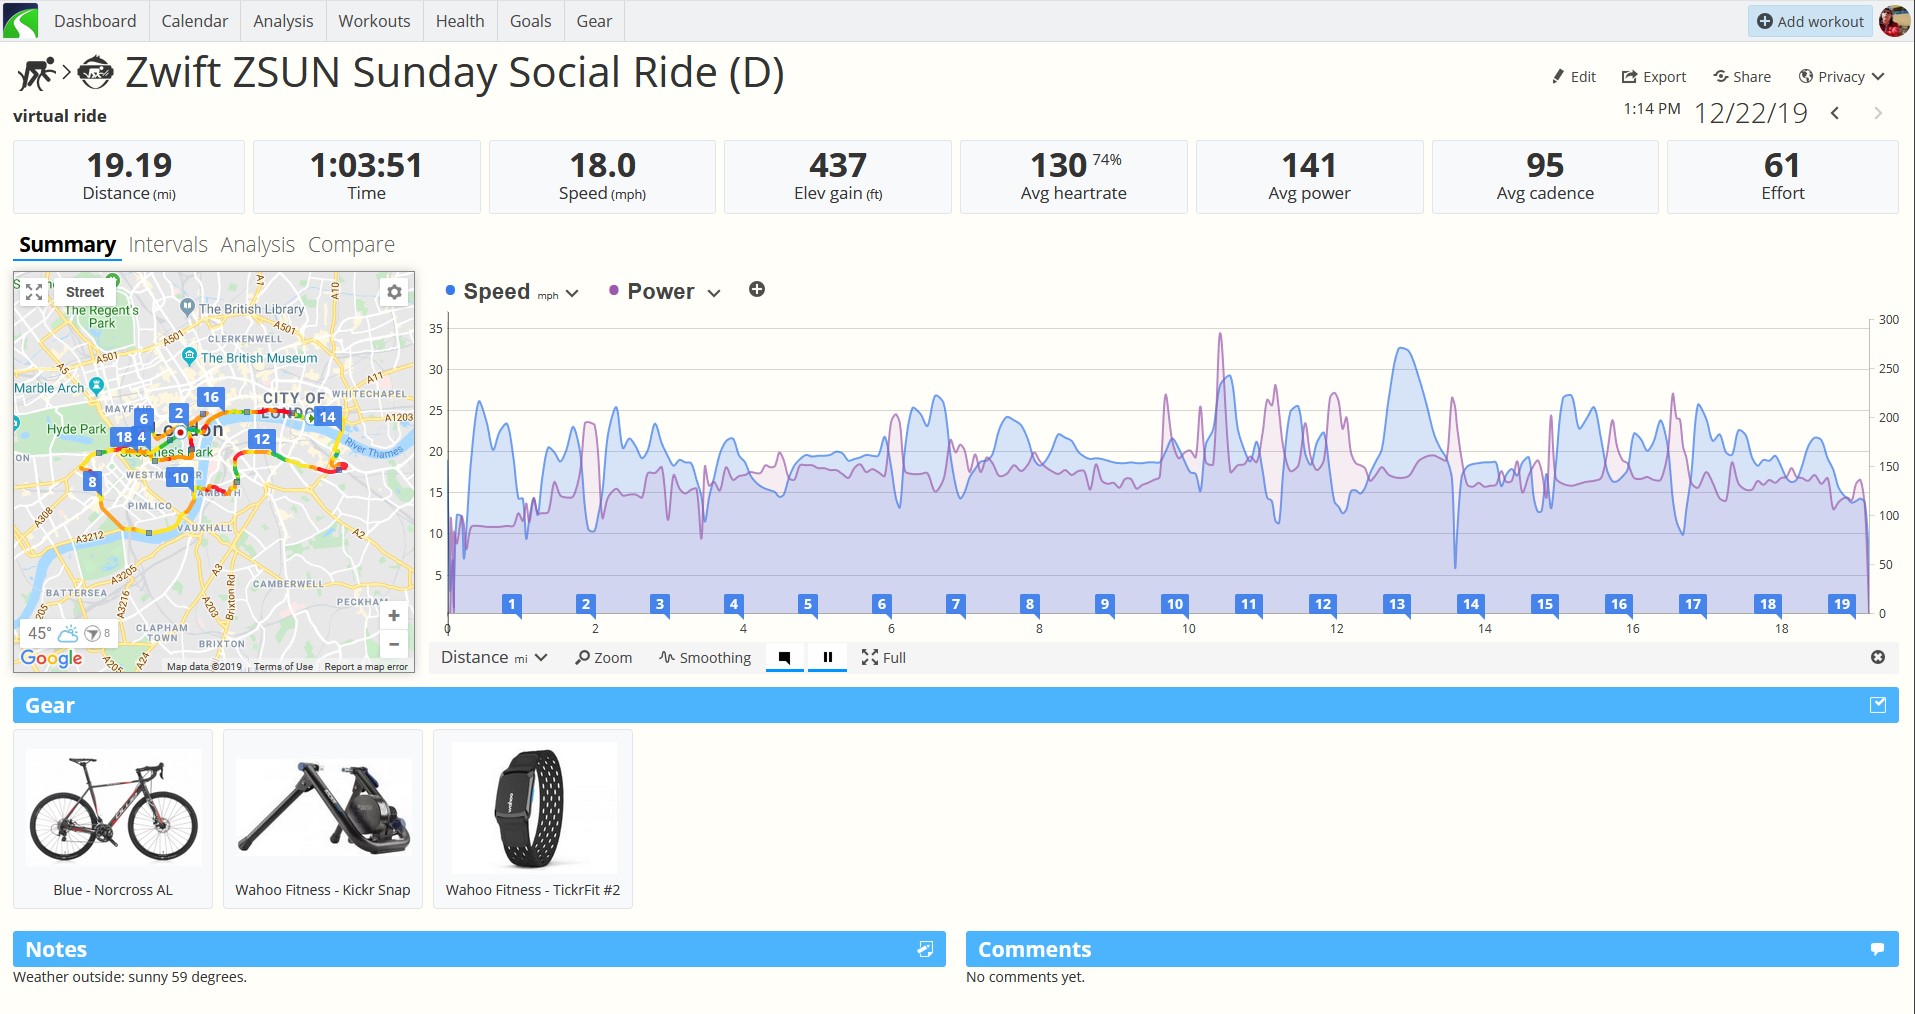
Task: Click the map zoom out minus button
Action: point(394,644)
